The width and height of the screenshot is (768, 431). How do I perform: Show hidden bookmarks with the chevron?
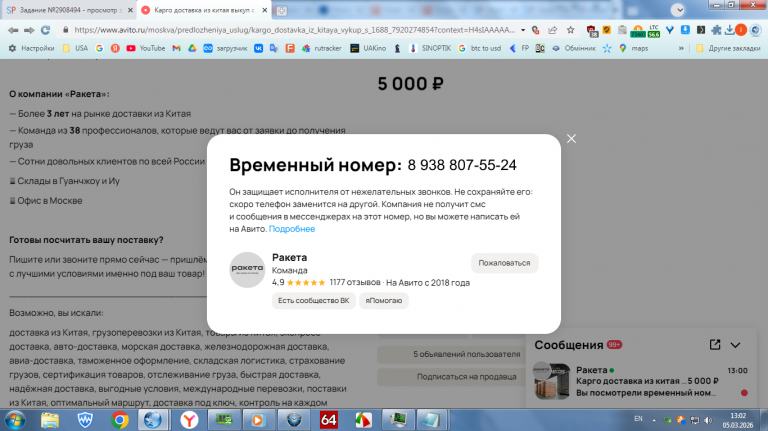(x=681, y=48)
